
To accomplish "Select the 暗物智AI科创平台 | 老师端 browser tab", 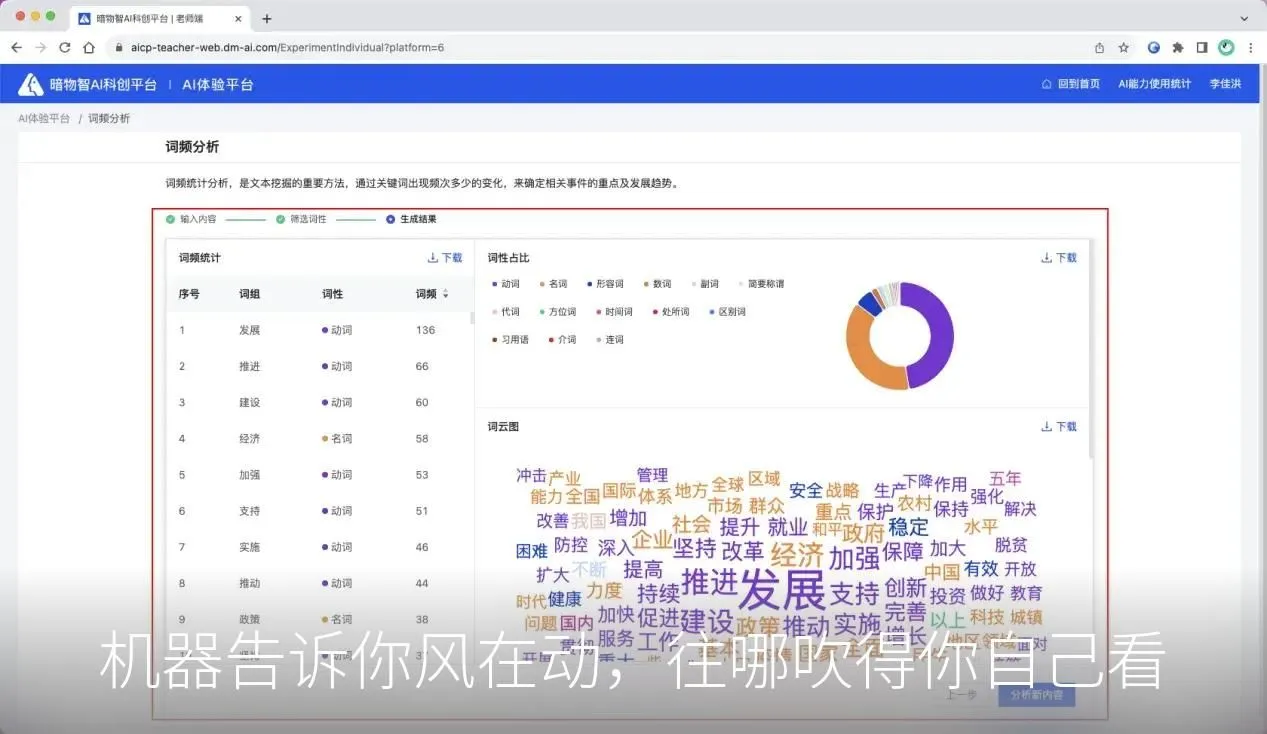I will 160,18.
